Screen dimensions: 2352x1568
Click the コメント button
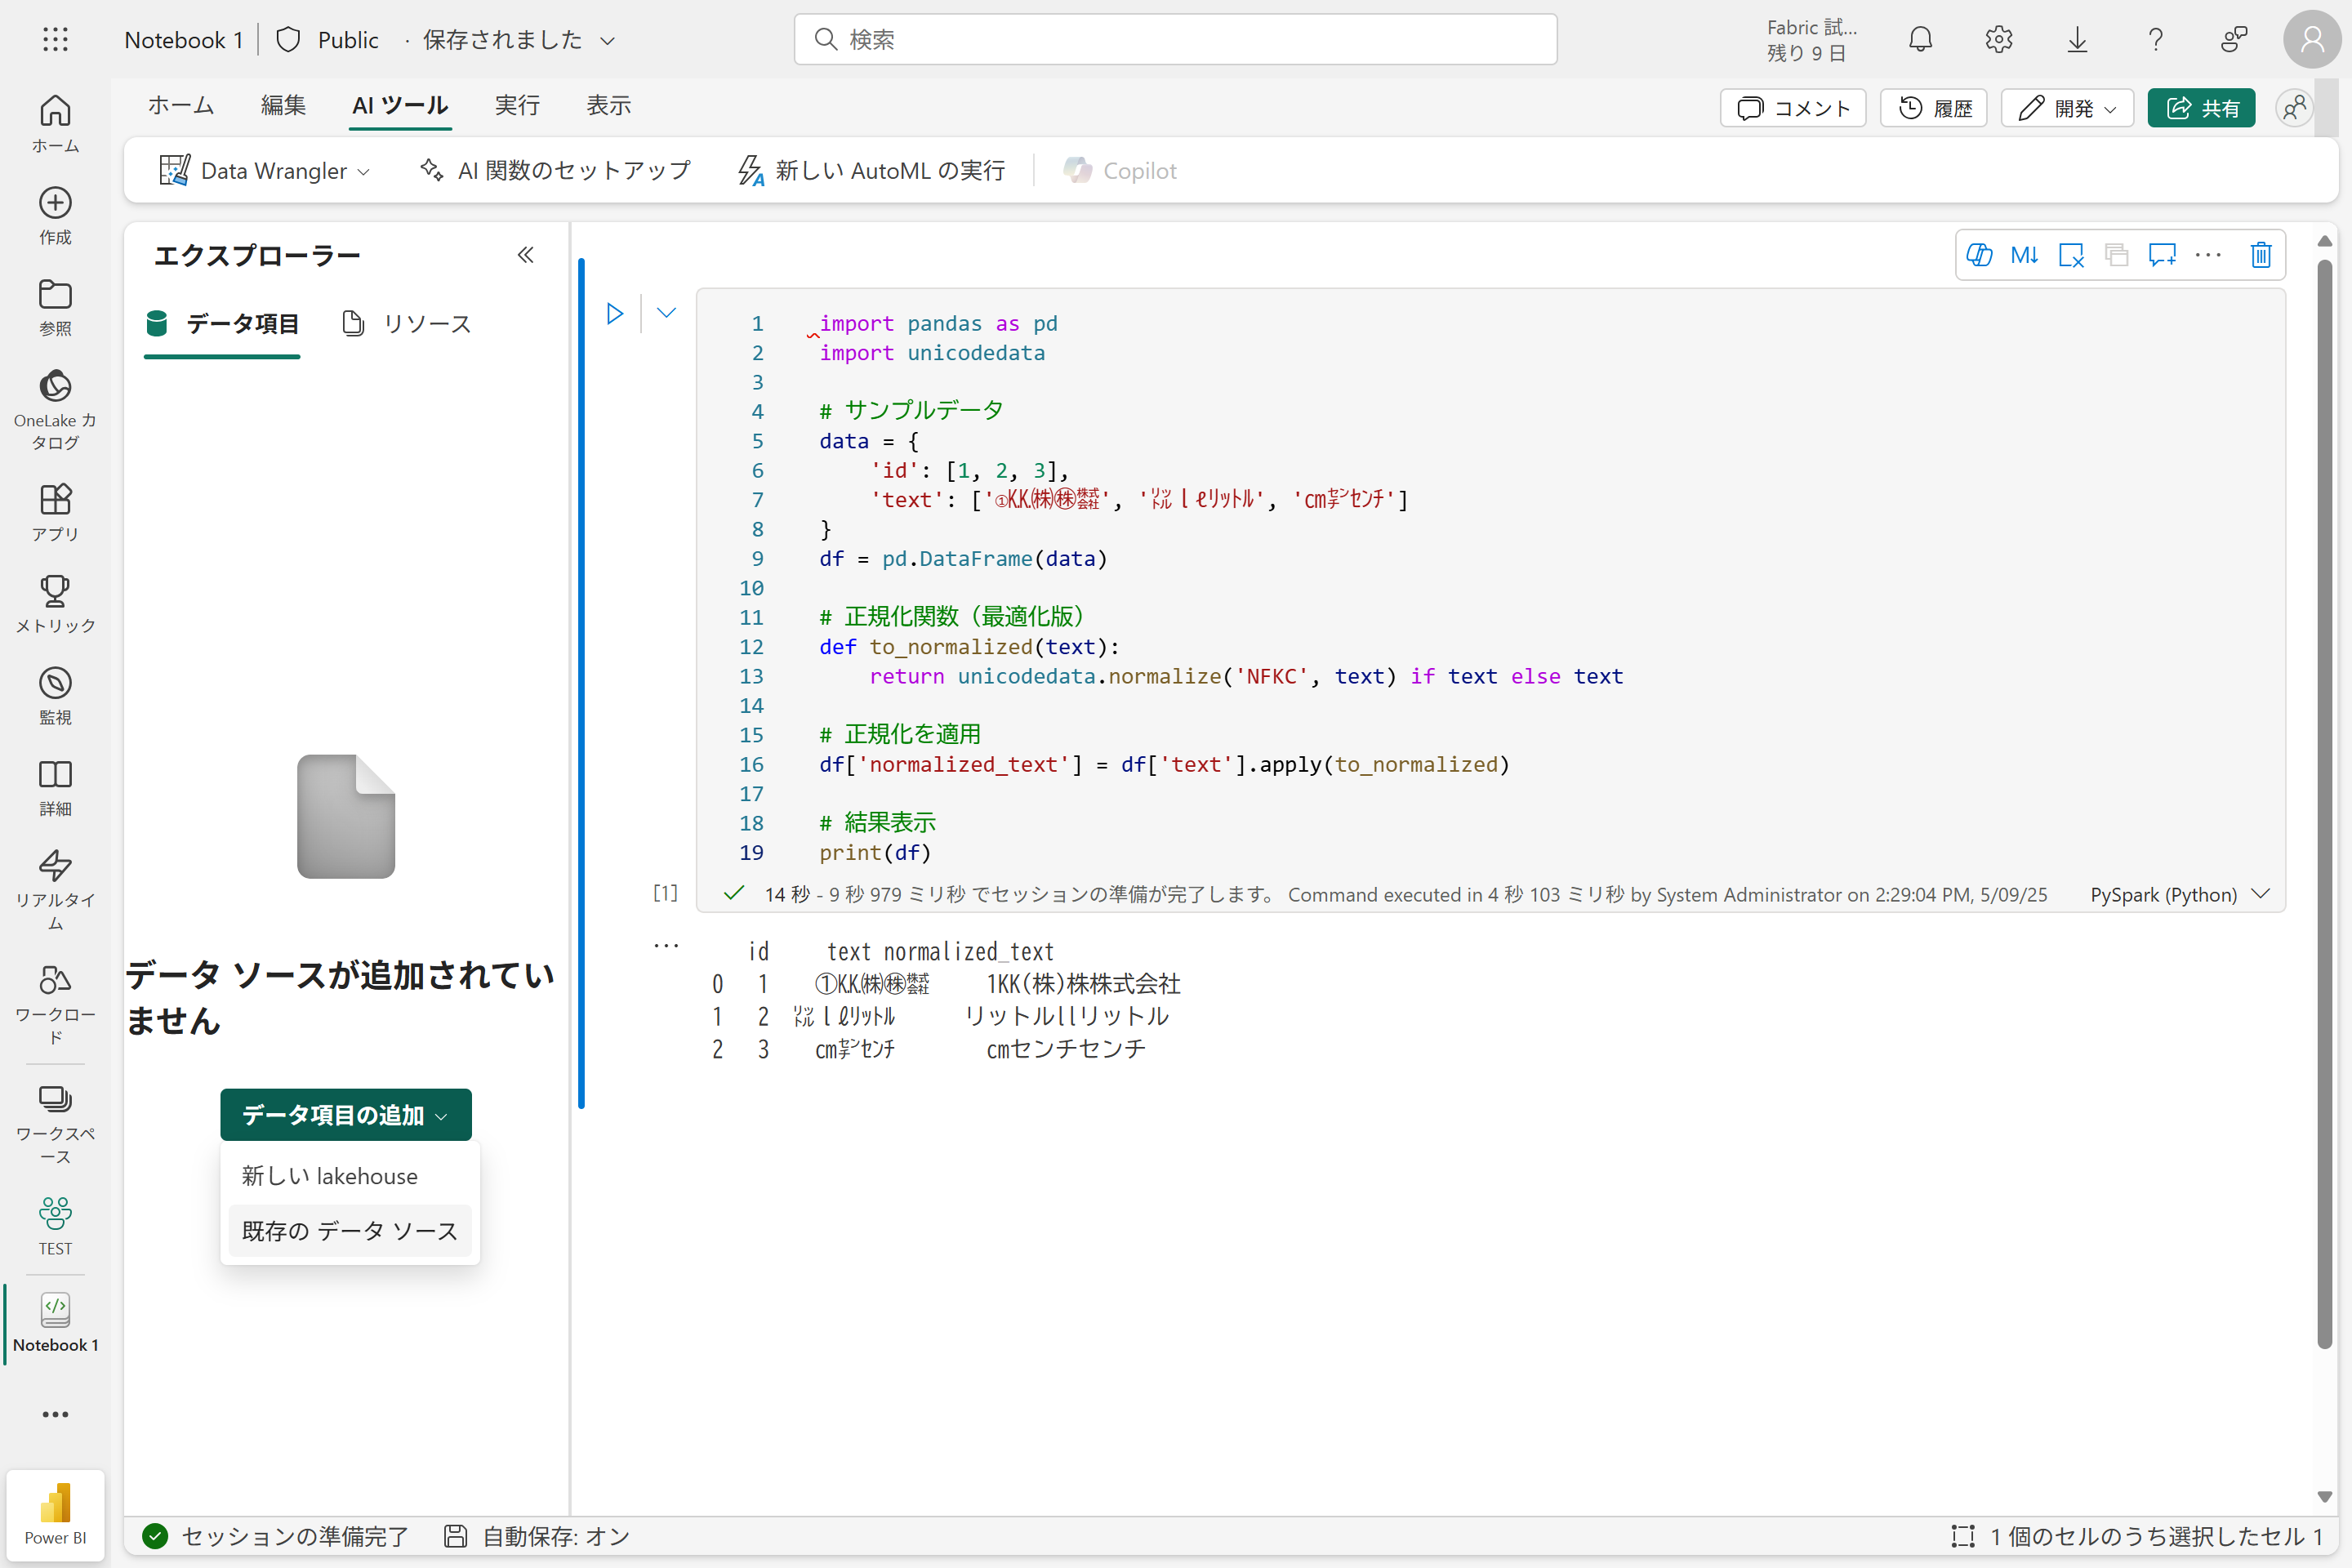coord(1793,108)
